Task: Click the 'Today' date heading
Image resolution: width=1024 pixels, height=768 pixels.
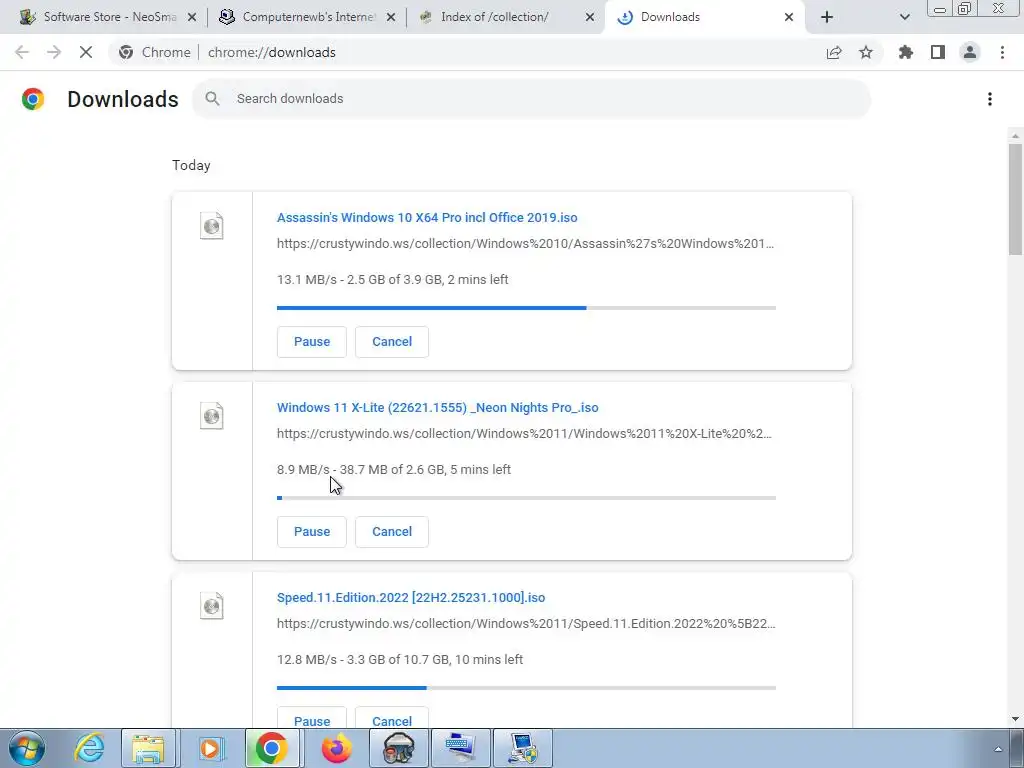Action: (191, 165)
